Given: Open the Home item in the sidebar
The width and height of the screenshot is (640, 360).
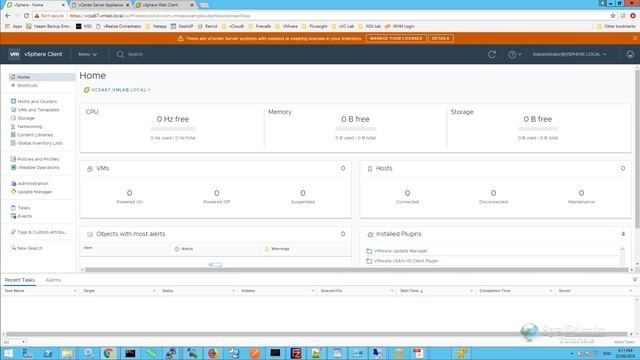Looking at the screenshot, I should 42,77.
